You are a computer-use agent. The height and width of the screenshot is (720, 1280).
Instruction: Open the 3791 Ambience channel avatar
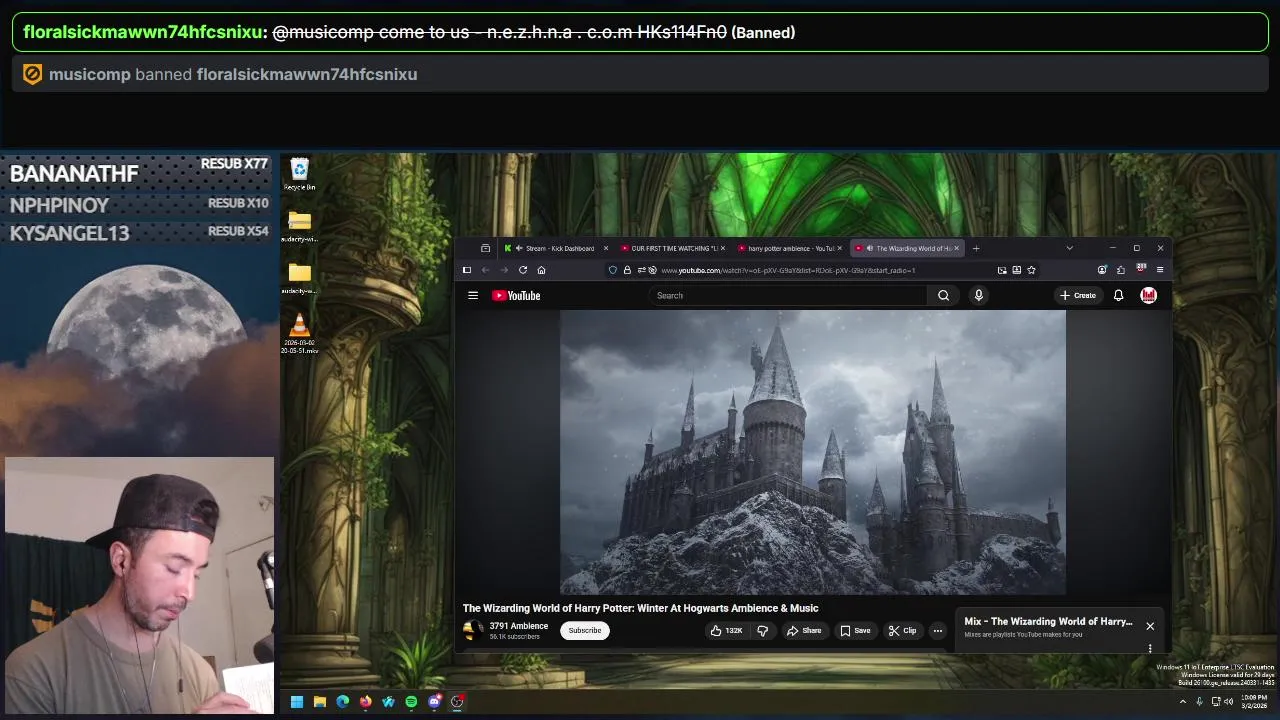(472, 630)
